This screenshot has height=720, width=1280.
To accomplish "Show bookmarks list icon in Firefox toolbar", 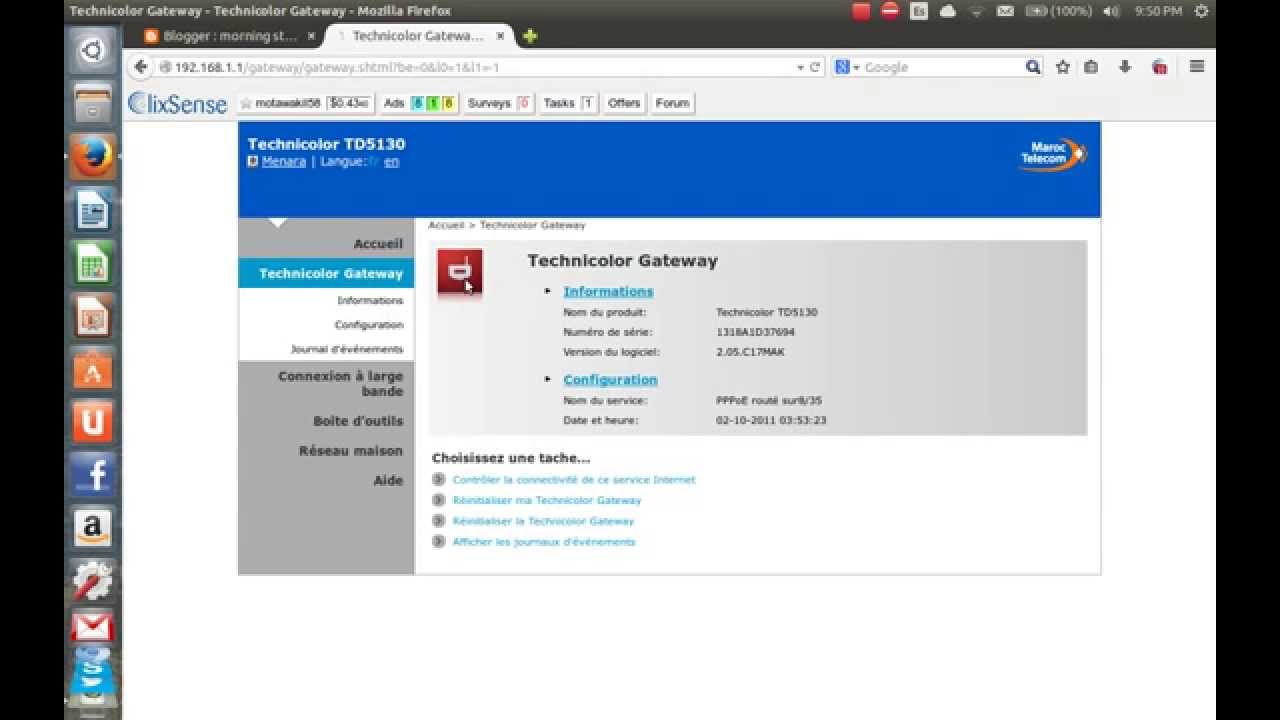I will tap(1091, 67).
